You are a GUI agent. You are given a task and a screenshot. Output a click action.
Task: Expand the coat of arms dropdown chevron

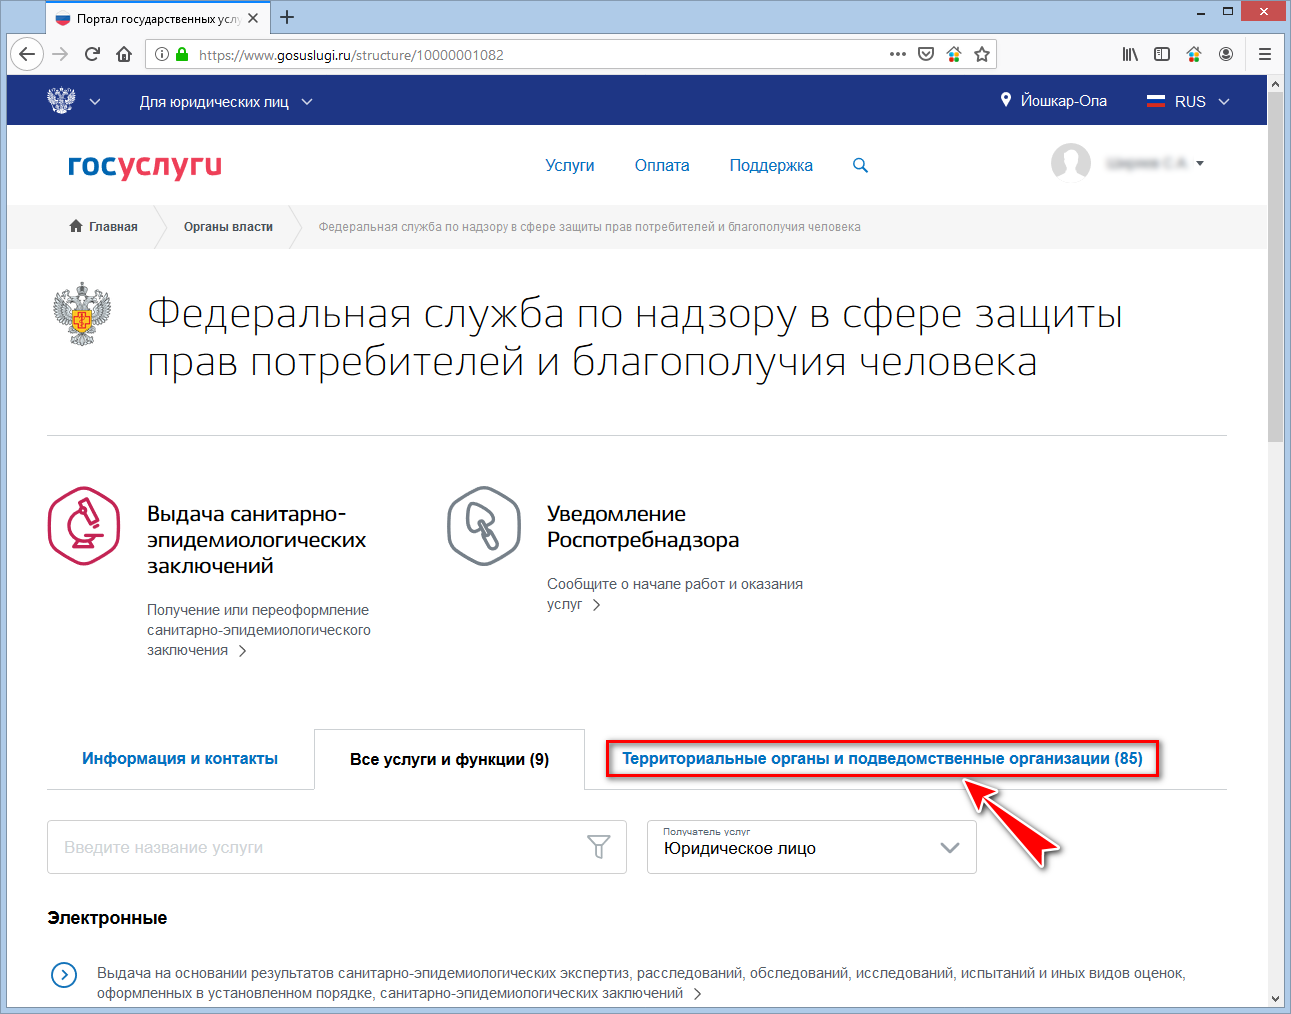(x=95, y=101)
